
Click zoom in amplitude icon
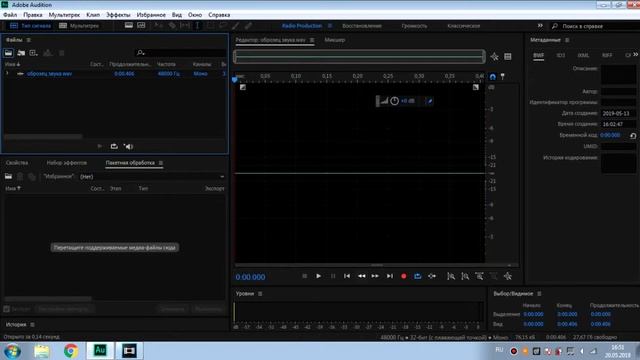click(x=451, y=276)
